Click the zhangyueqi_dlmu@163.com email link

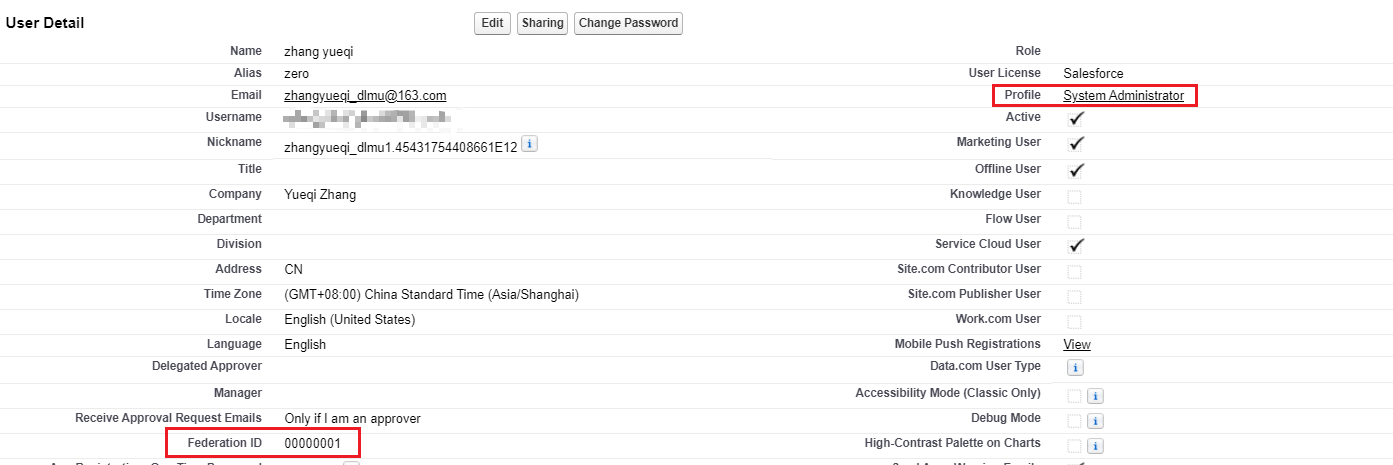[365, 96]
